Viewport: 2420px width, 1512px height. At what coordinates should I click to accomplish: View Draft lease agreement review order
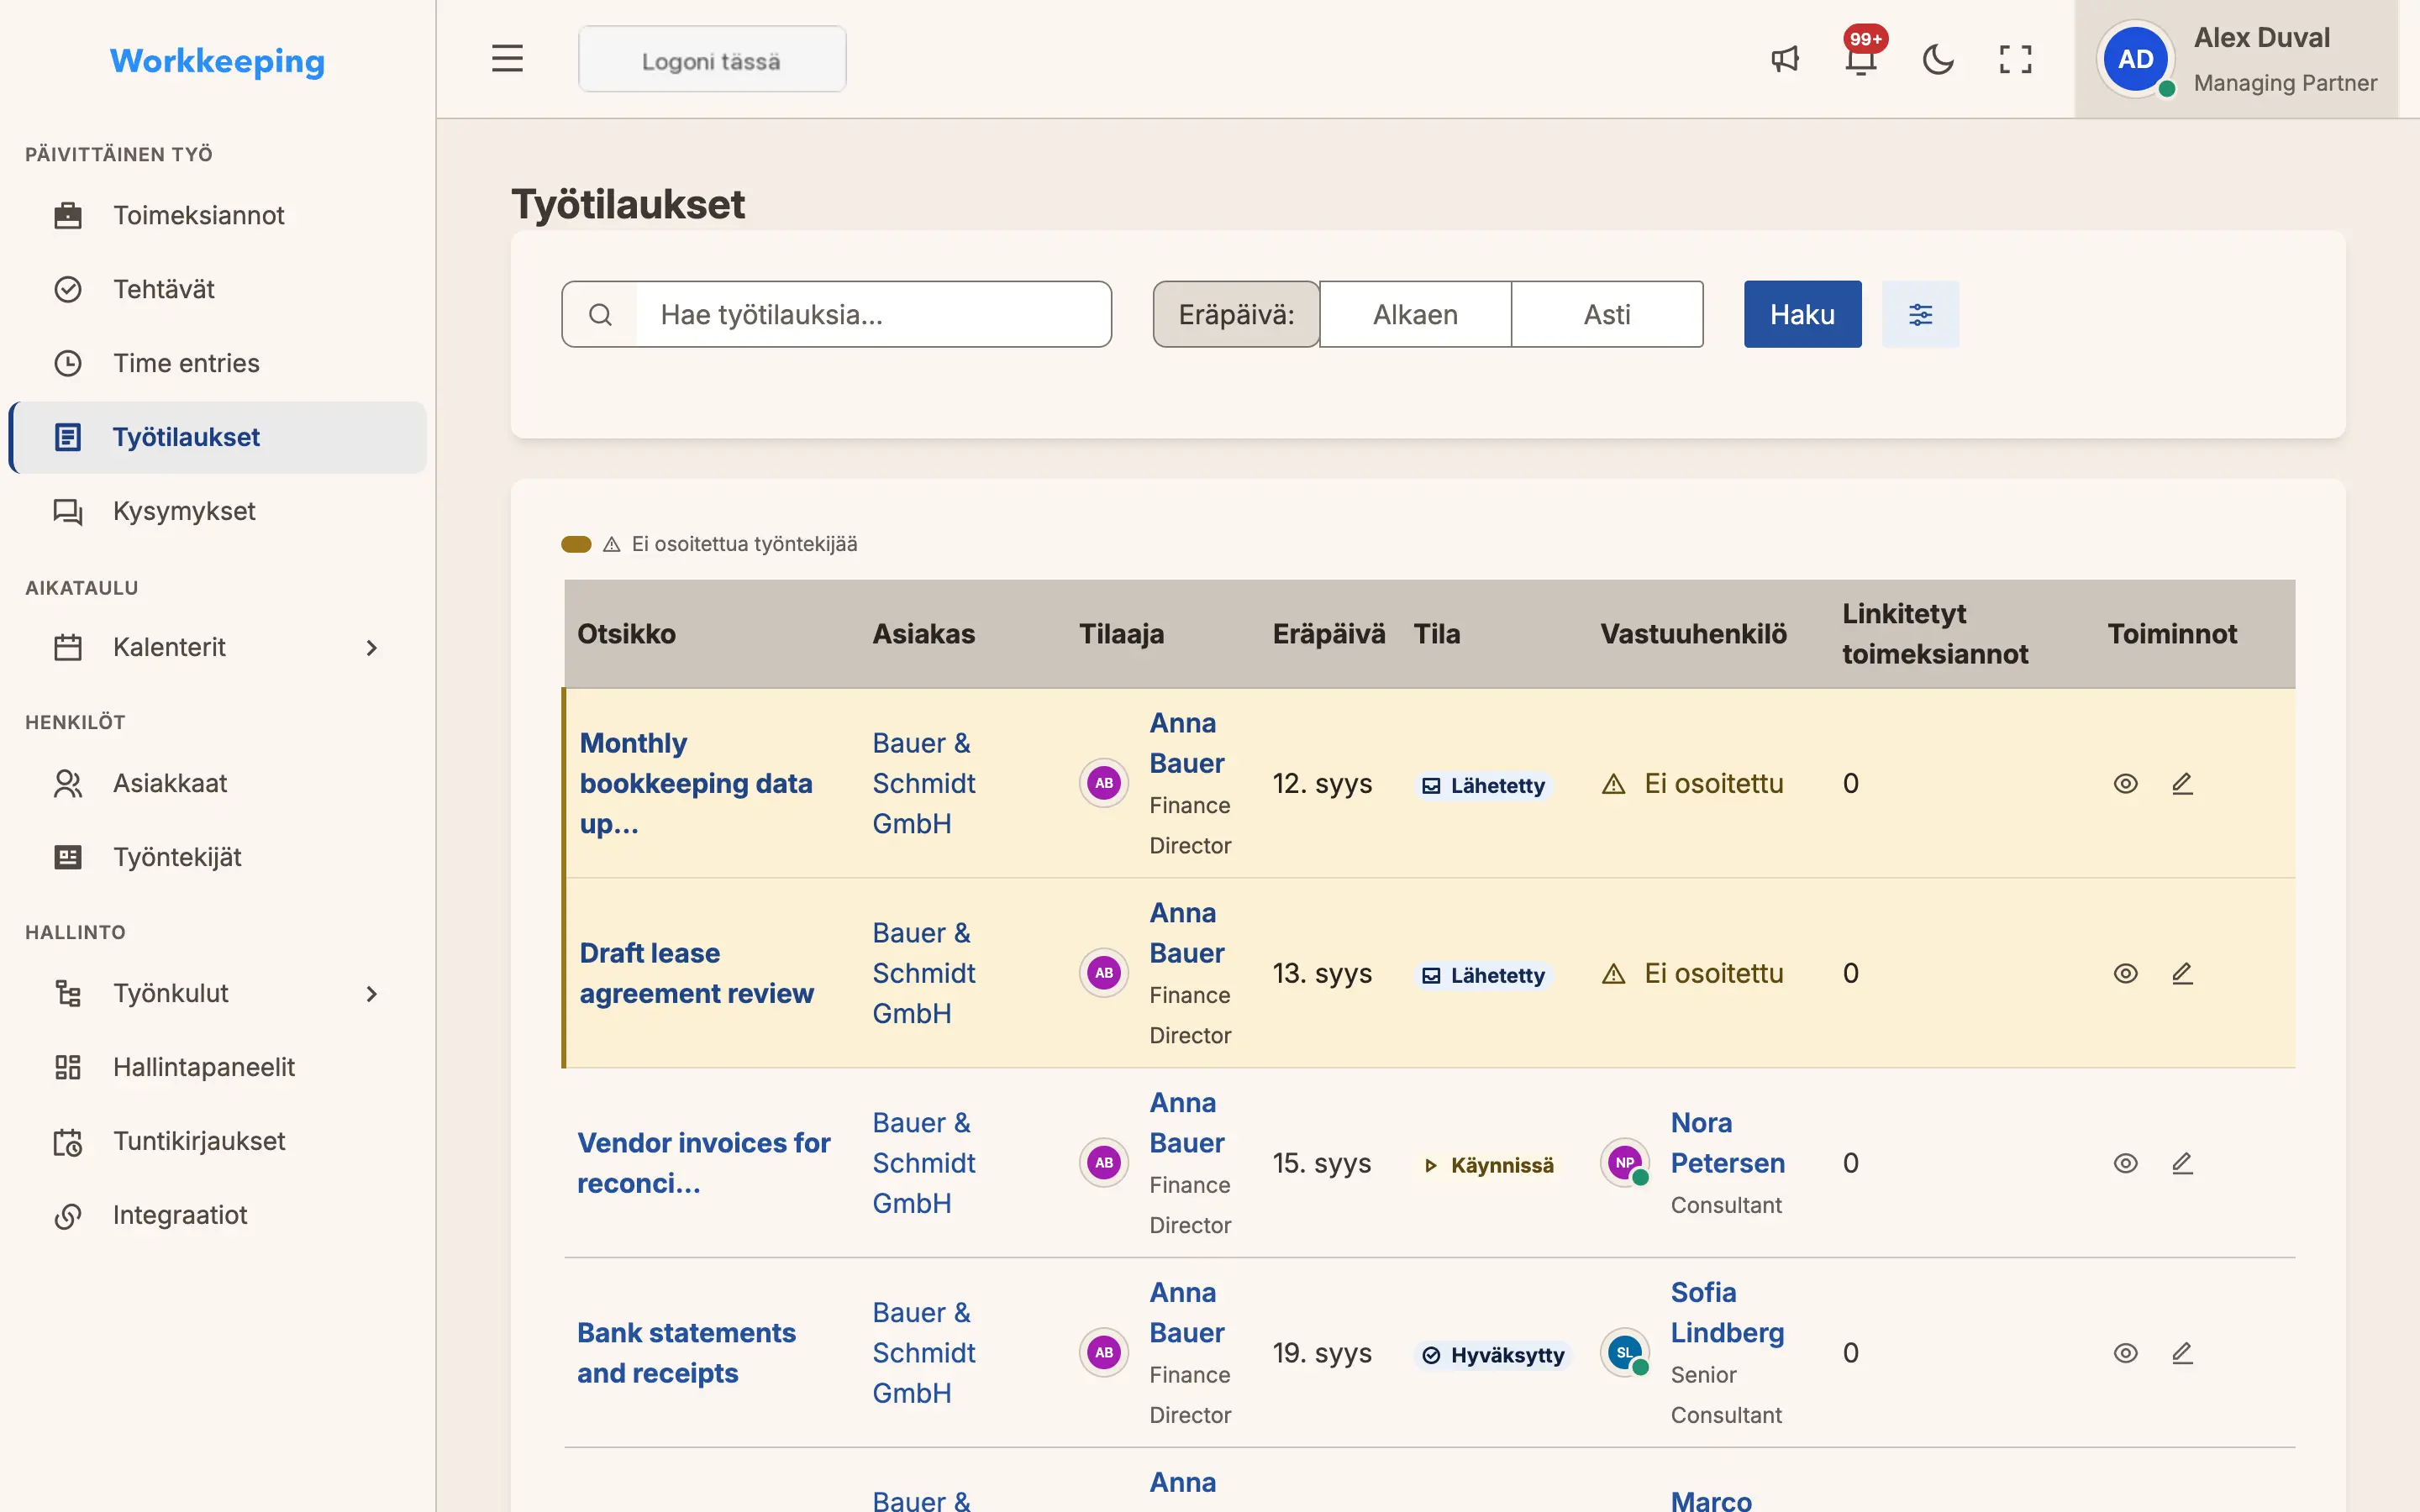coord(2125,973)
